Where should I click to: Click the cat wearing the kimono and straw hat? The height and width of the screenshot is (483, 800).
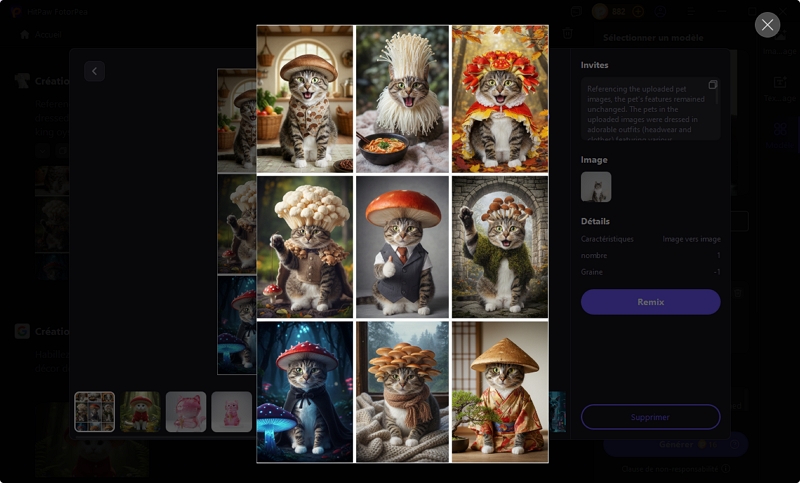pyautogui.click(x=500, y=392)
